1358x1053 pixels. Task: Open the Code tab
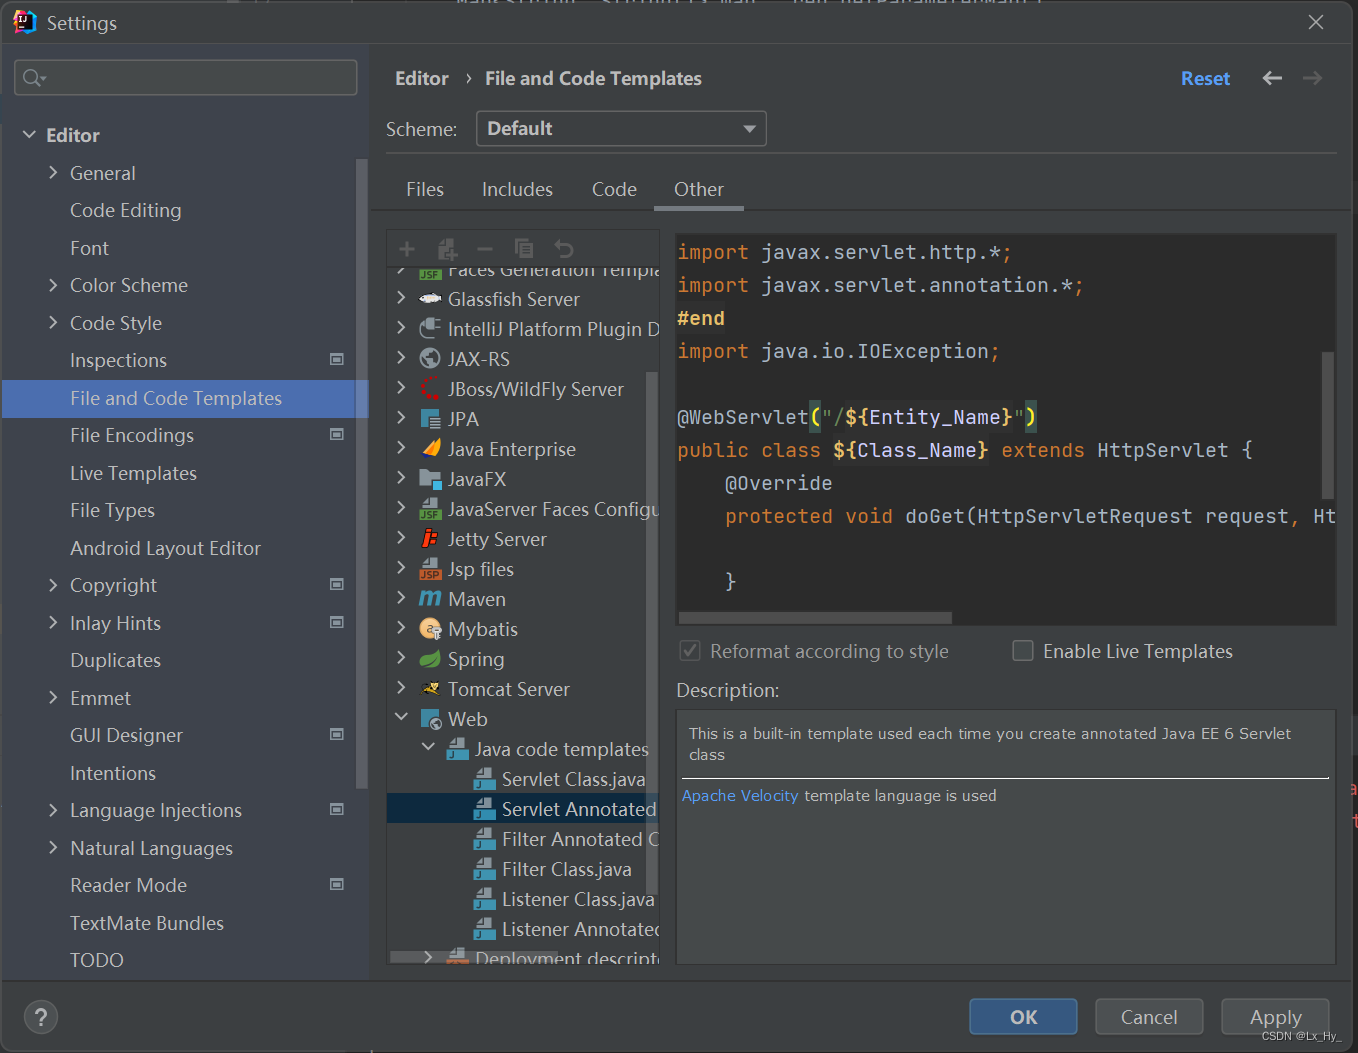tap(613, 189)
